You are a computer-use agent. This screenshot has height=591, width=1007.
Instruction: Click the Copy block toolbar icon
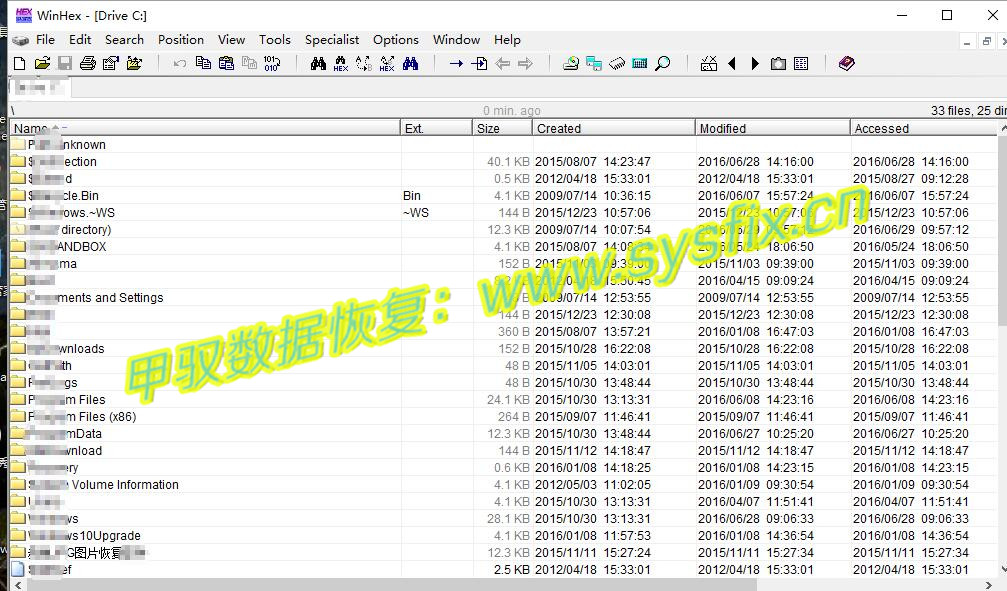click(203, 63)
